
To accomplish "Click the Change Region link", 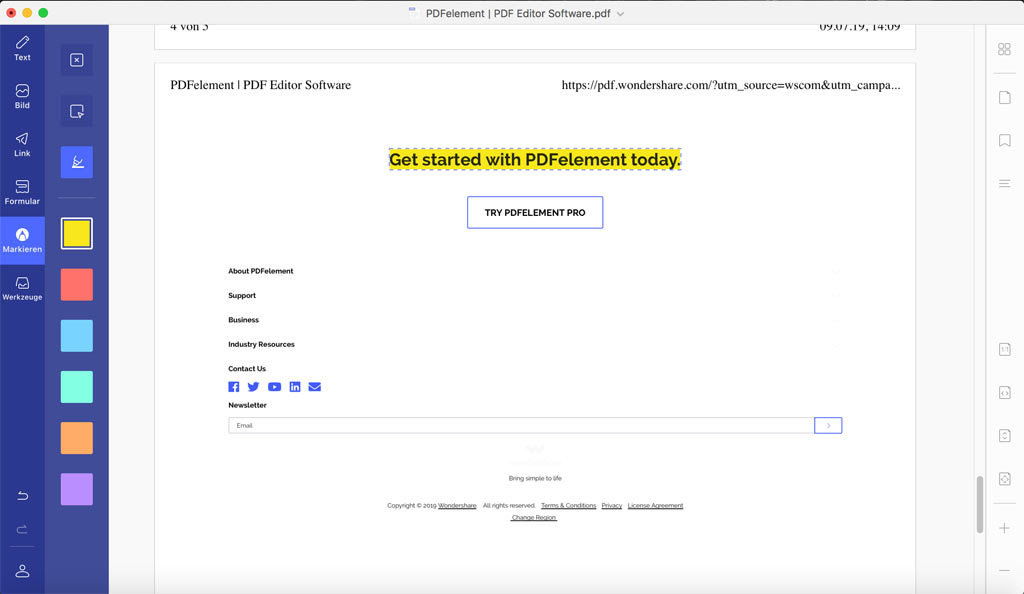I will pos(534,518).
